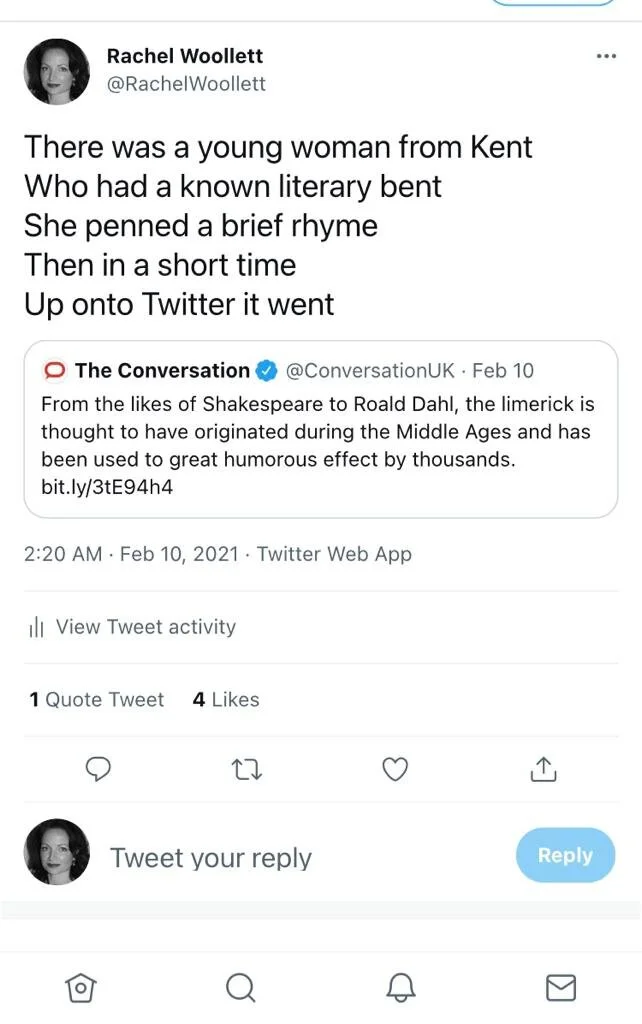
Task: Open the Search magnifier tab
Action: [x=240, y=988]
